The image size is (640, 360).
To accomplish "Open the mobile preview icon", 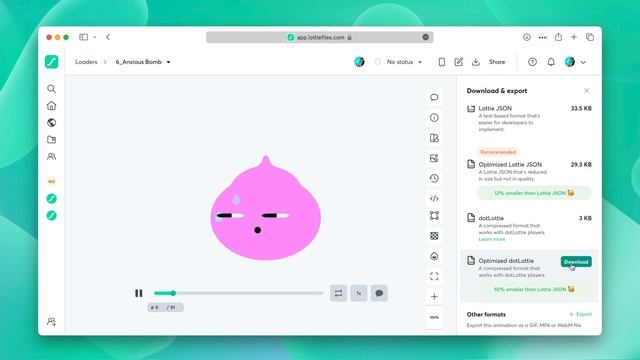I will click(x=442, y=62).
